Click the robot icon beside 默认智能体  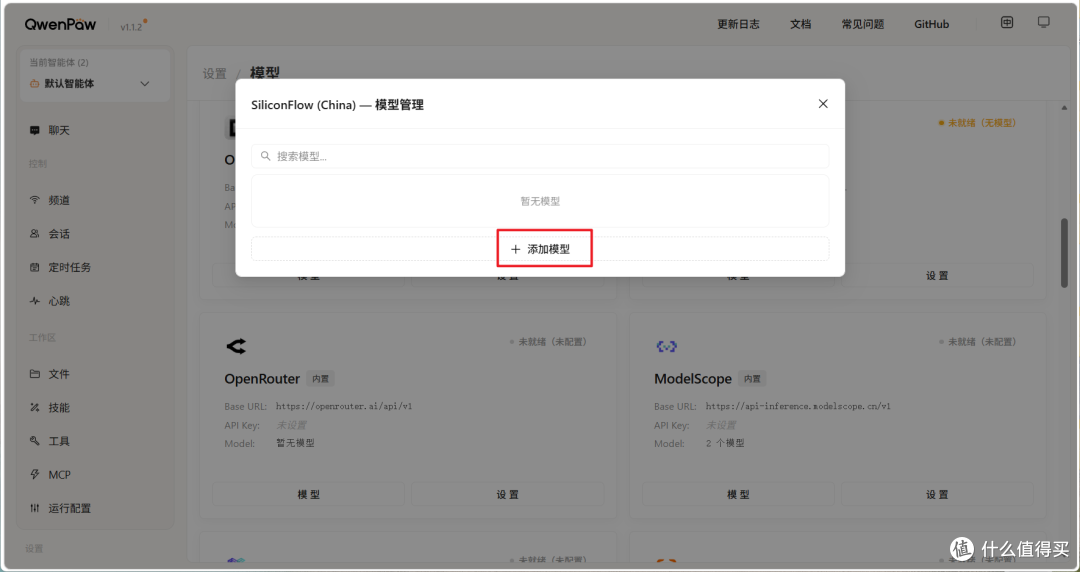click(34, 83)
